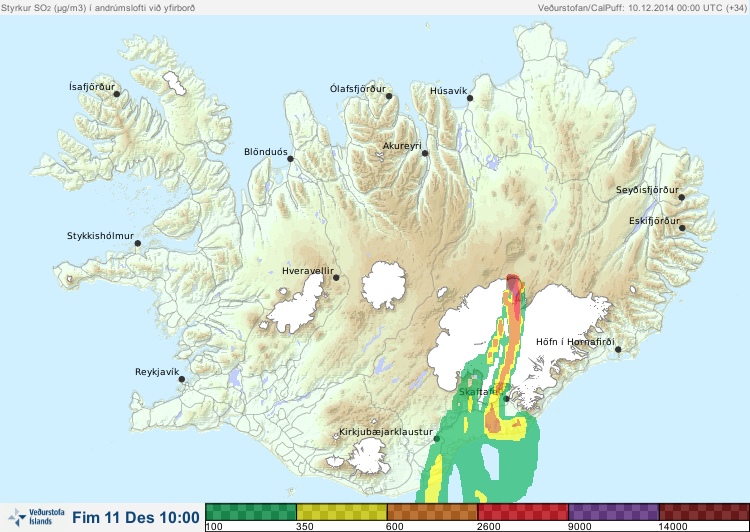
Task: Click the Stykkishólmur label
Action: click(100, 236)
